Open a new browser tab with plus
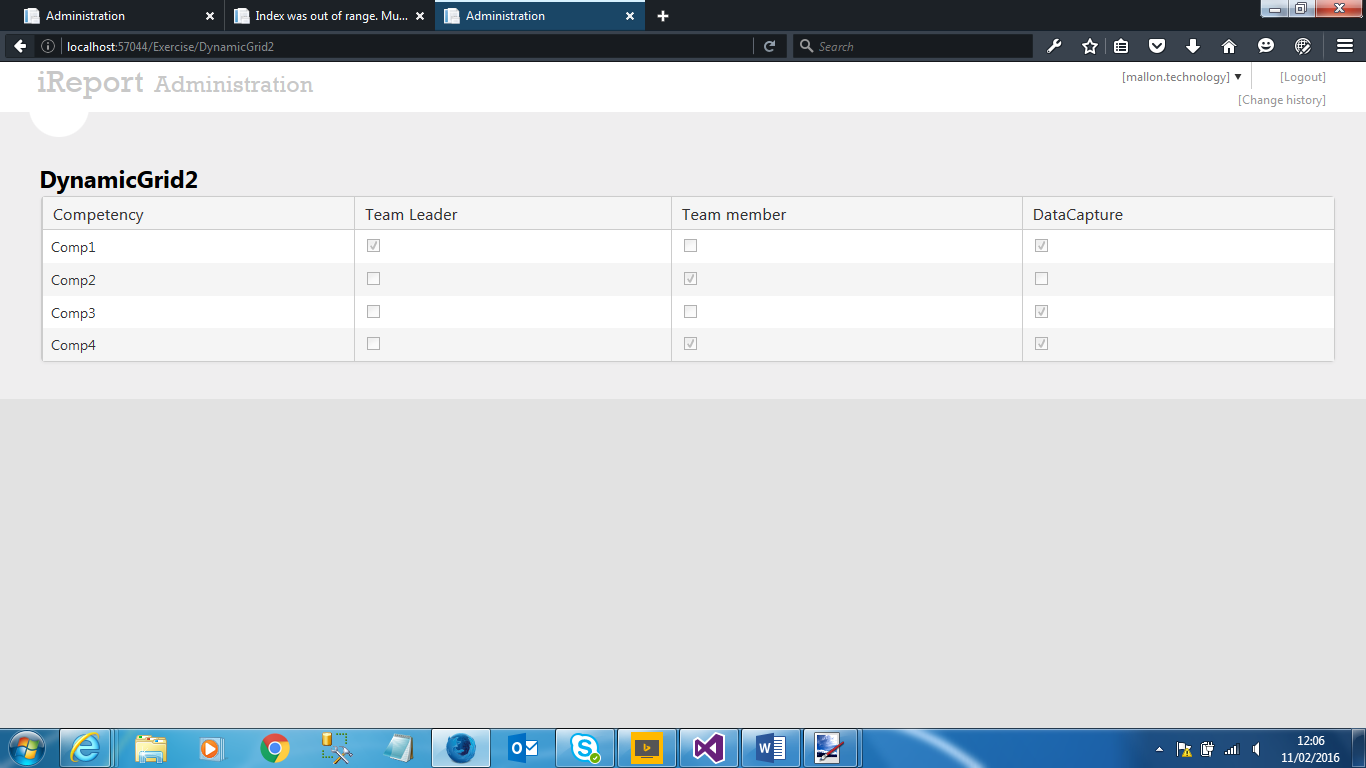Screen dimensions: 1366x768 (663, 16)
